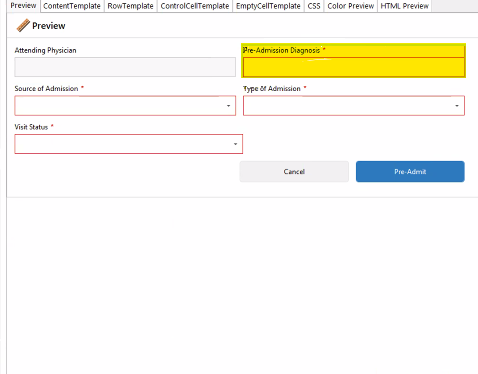Click the Pre-Admission Diagnosis label
Viewport: 478px width, 374px height.
281,50
